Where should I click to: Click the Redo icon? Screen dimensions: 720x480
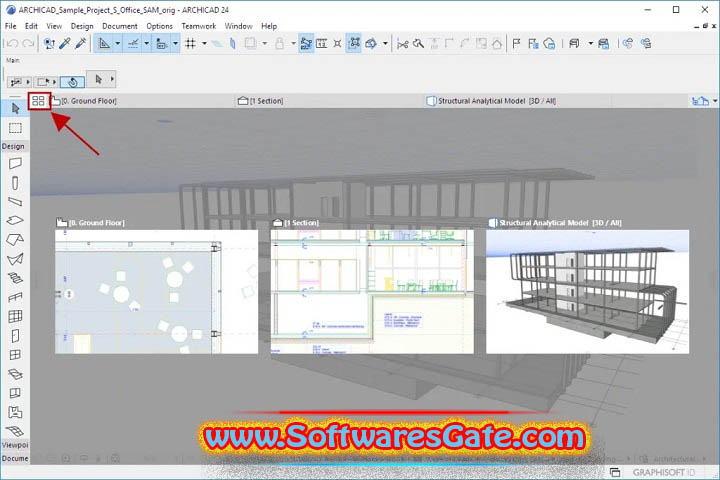coord(28,44)
